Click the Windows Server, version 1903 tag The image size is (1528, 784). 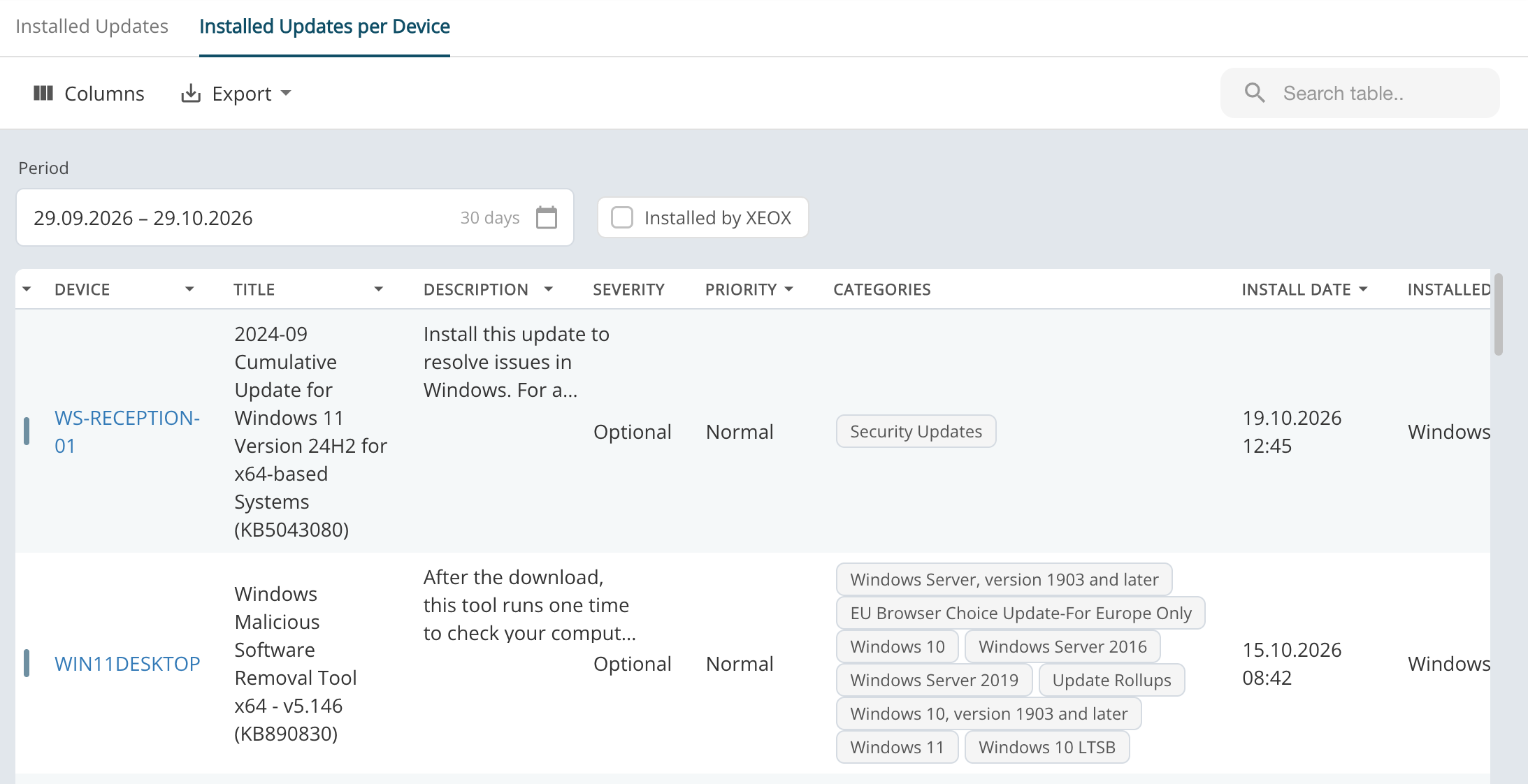(x=1004, y=579)
